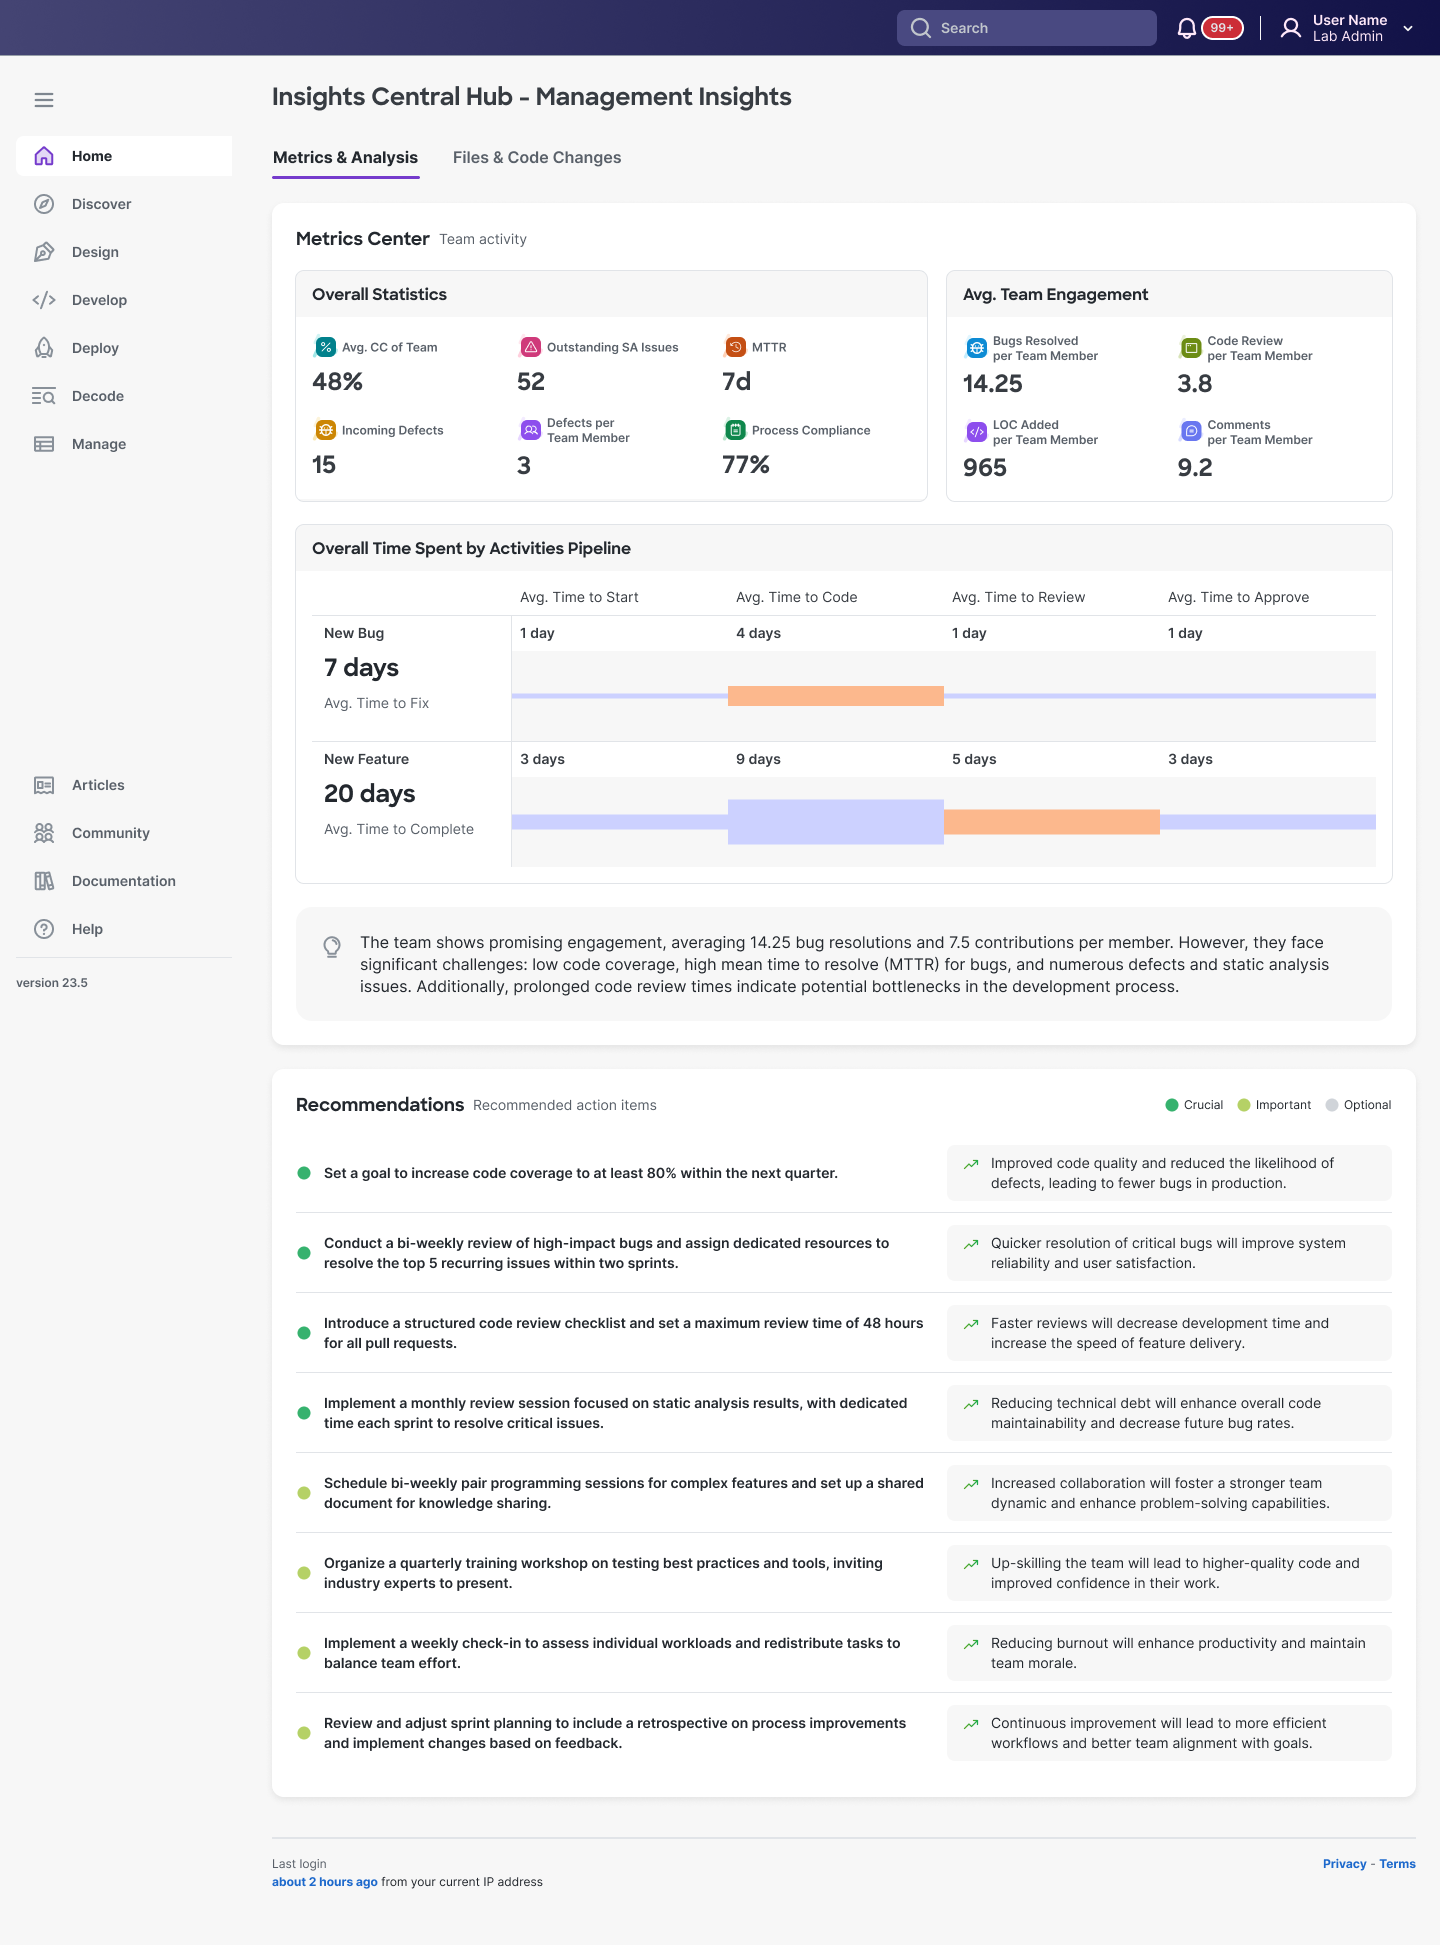Open Deploy in the sidebar

[x=124, y=348]
